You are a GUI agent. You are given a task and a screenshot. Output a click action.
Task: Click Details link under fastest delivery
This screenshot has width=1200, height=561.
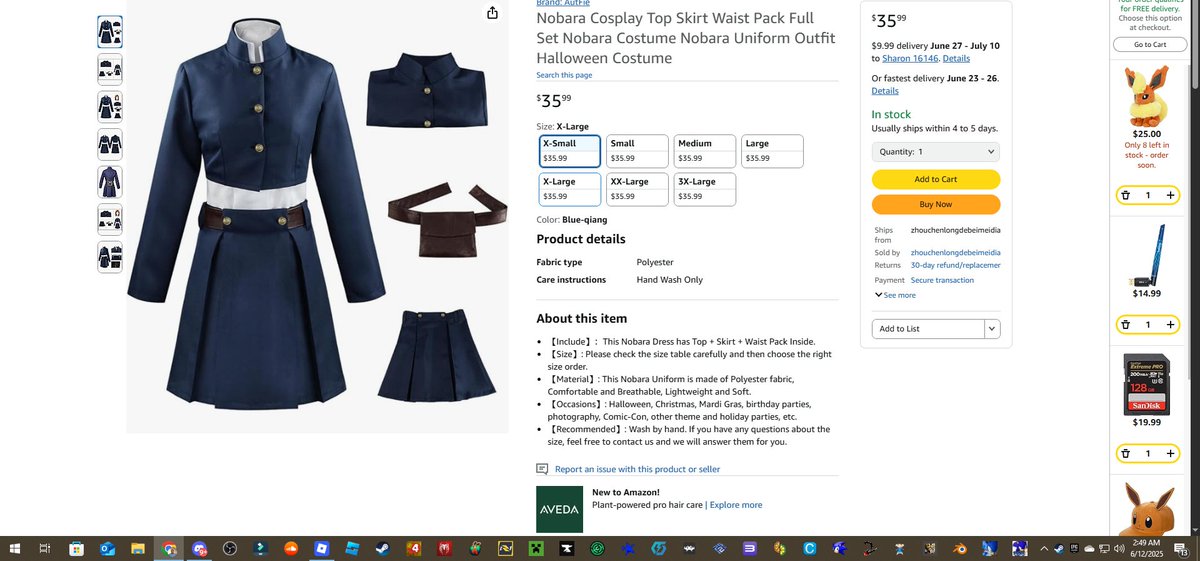tap(885, 91)
